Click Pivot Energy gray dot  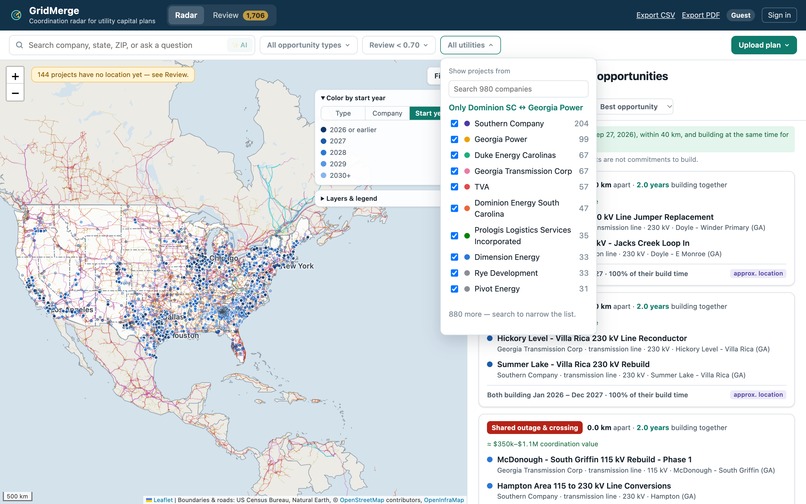pos(467,289)
